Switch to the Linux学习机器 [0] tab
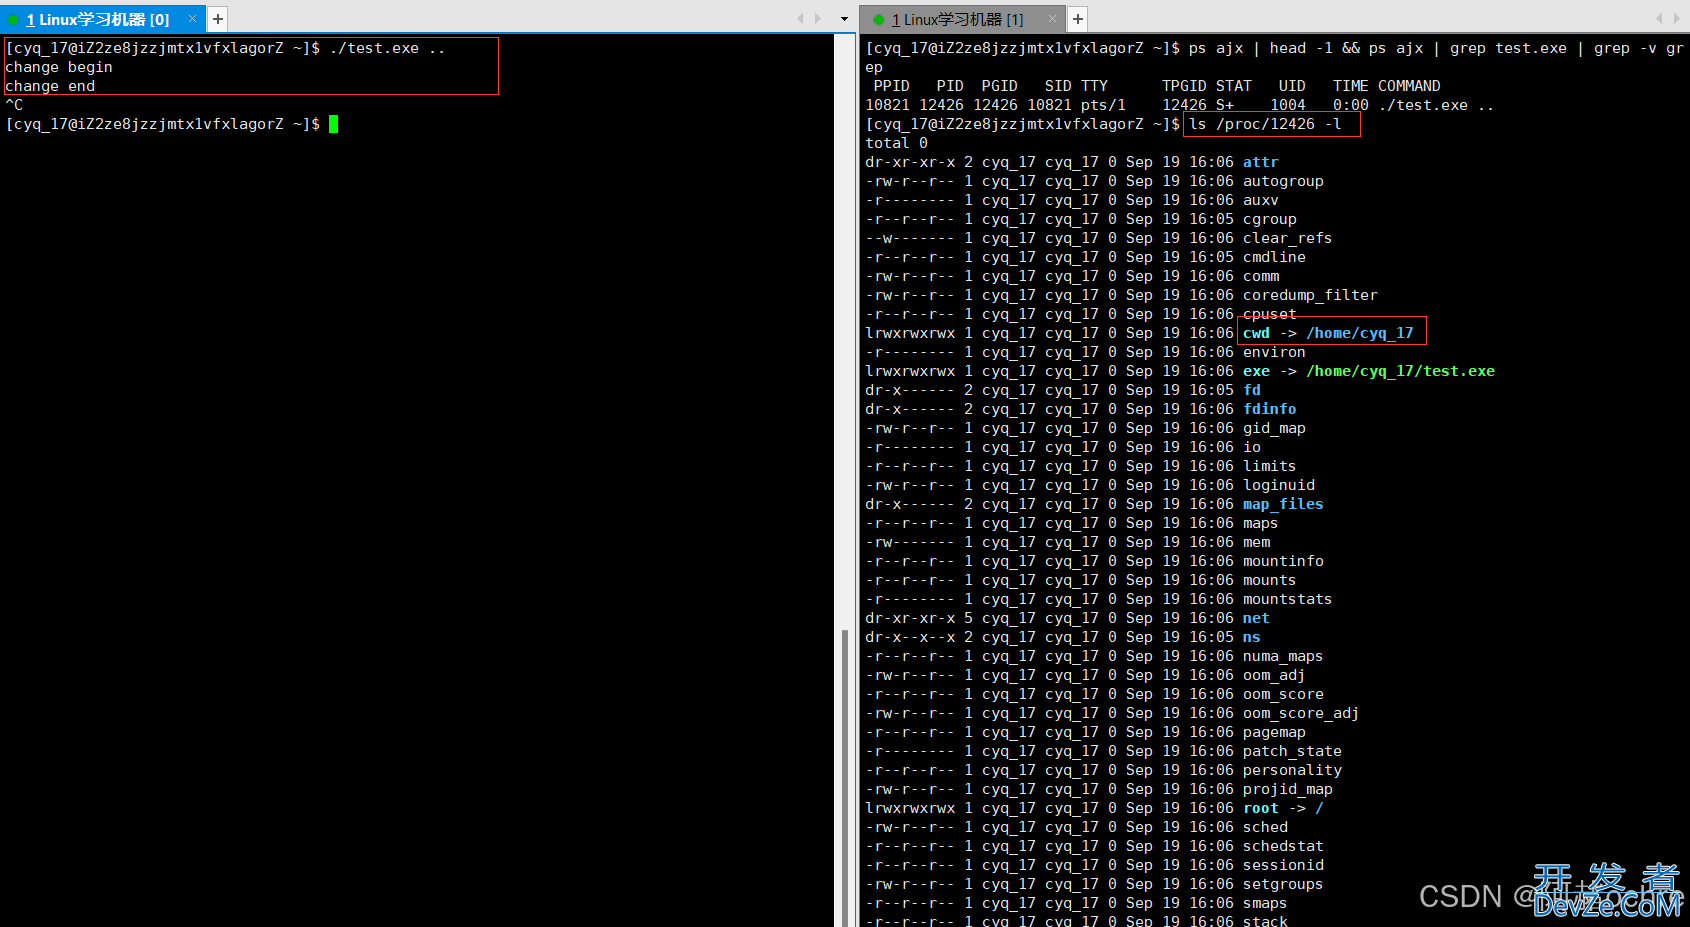This screenshot has height=927, width=1690. tap(98, 19)
